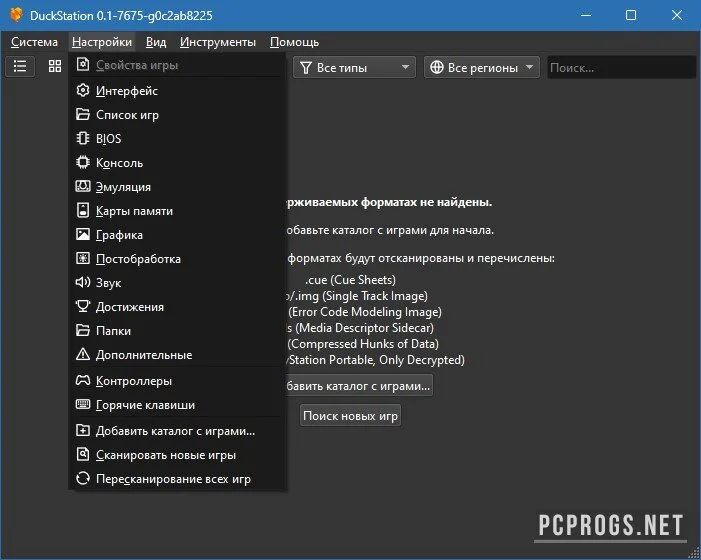The width and height of the screenshot is (701, 560).
Task: Click the Консоль processor icon
Action: (x=83, y=162)
